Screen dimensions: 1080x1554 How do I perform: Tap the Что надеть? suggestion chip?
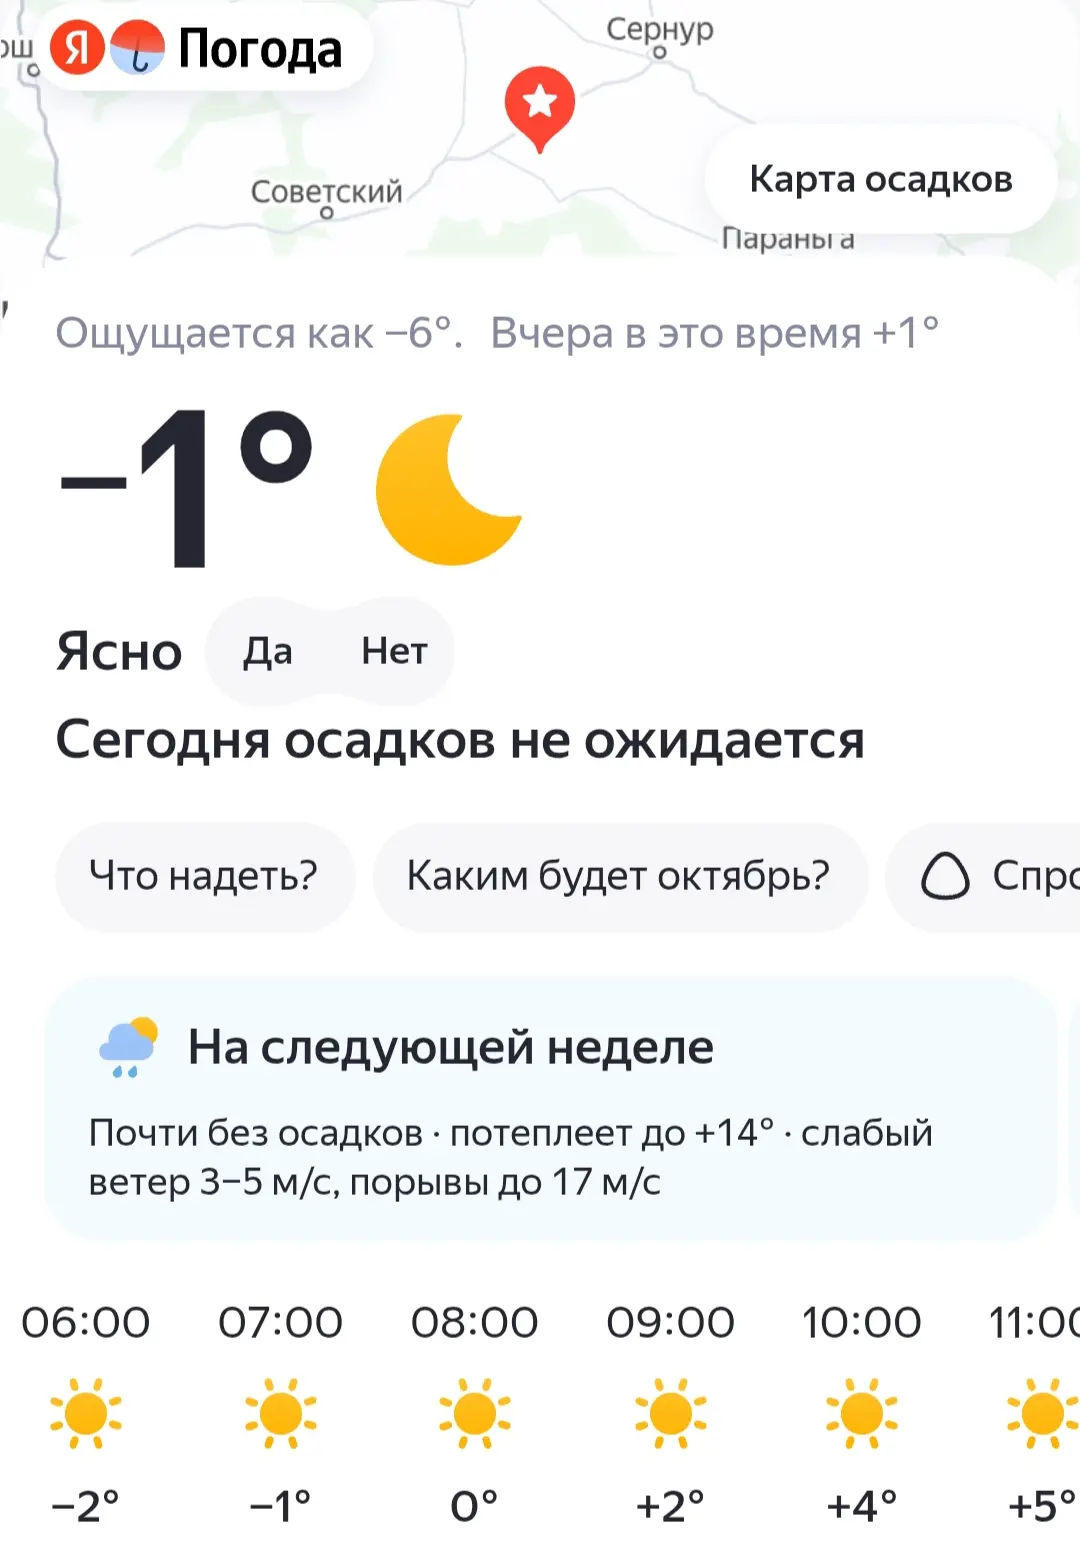pos(204,876)
